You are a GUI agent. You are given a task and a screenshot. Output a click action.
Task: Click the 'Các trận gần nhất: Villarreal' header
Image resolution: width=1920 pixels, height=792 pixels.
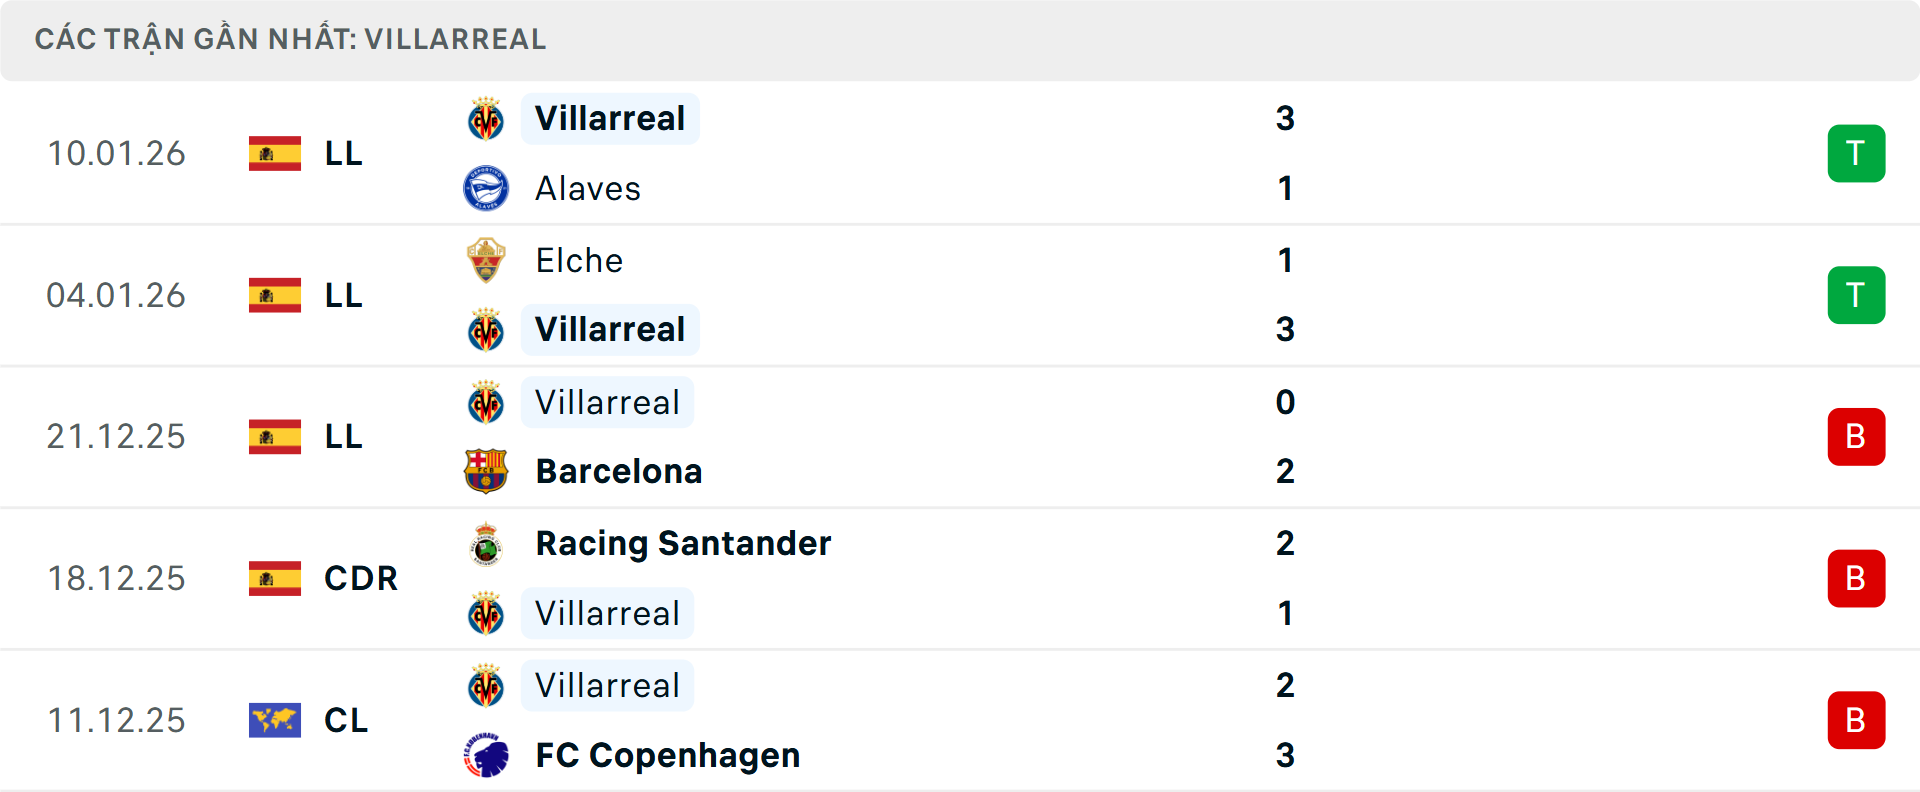tap(290, 39)
